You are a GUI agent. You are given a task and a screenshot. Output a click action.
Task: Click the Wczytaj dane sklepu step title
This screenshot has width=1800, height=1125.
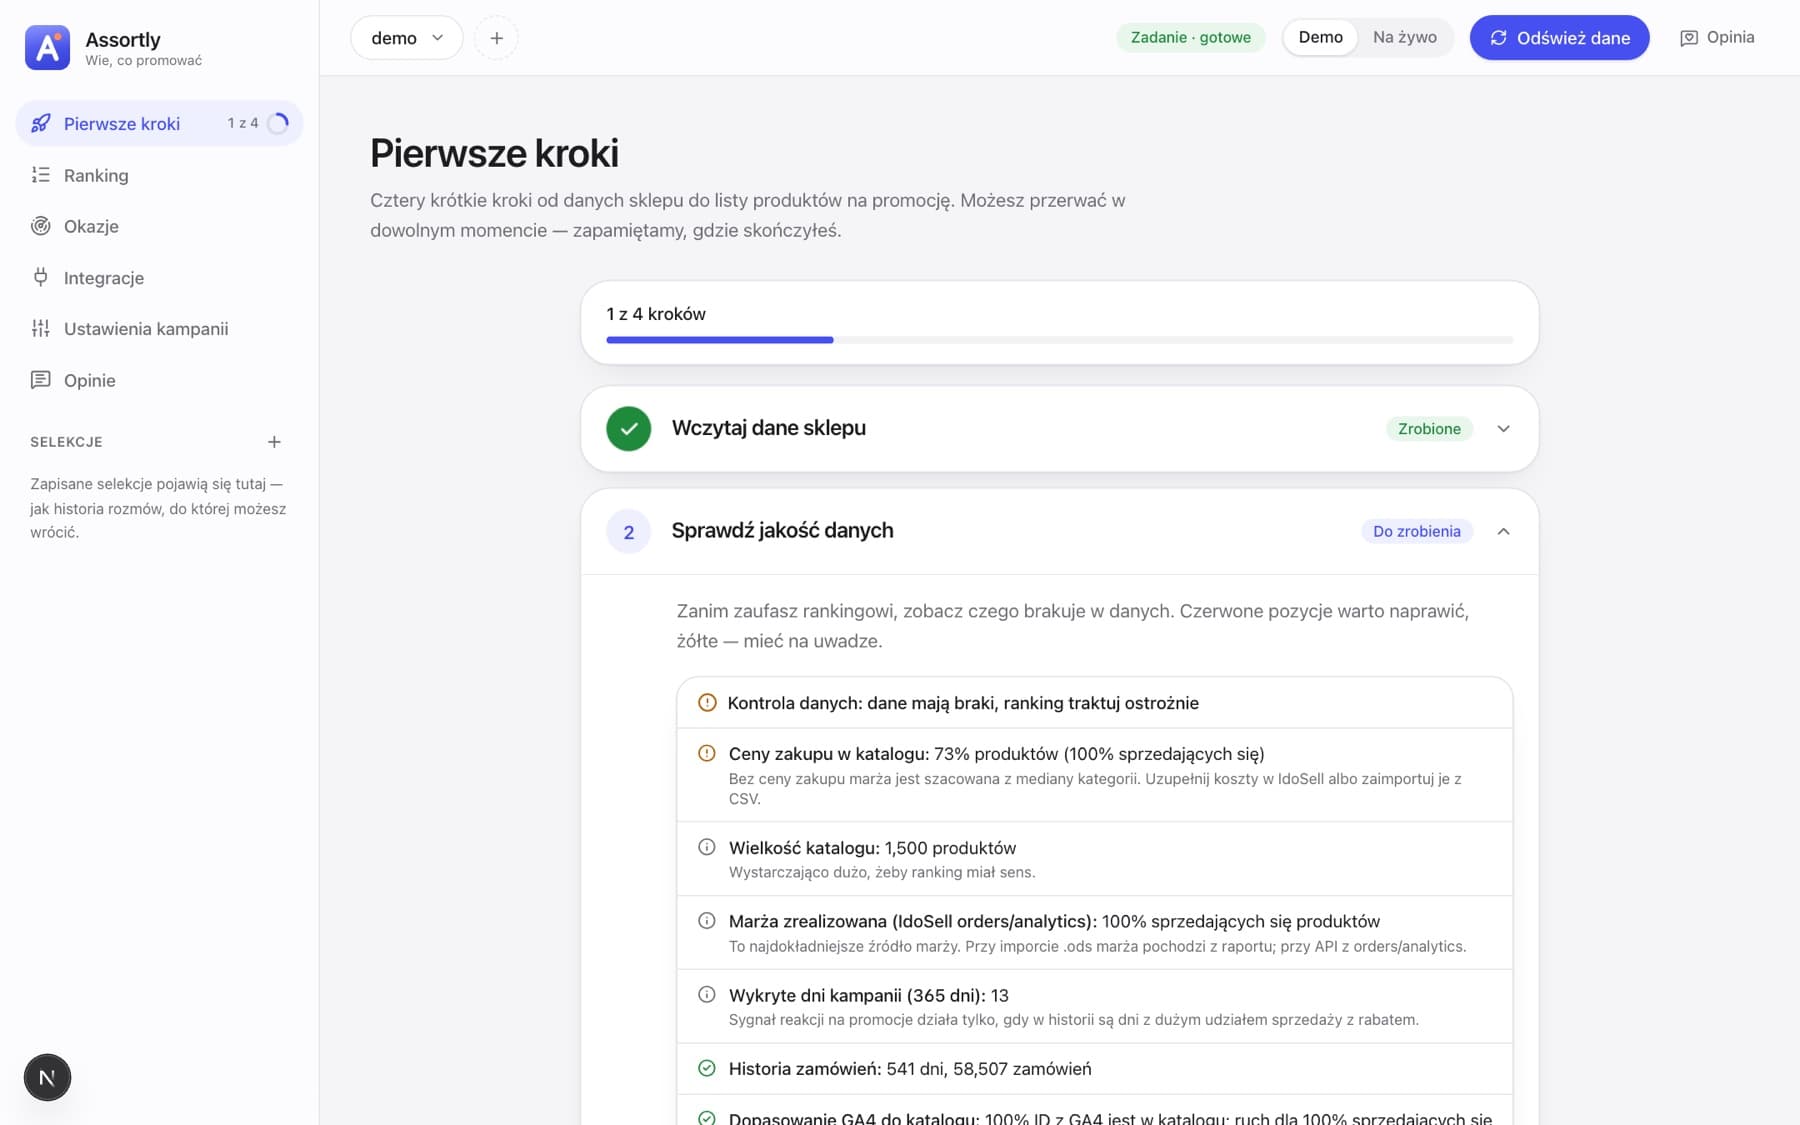coord(768,428)
